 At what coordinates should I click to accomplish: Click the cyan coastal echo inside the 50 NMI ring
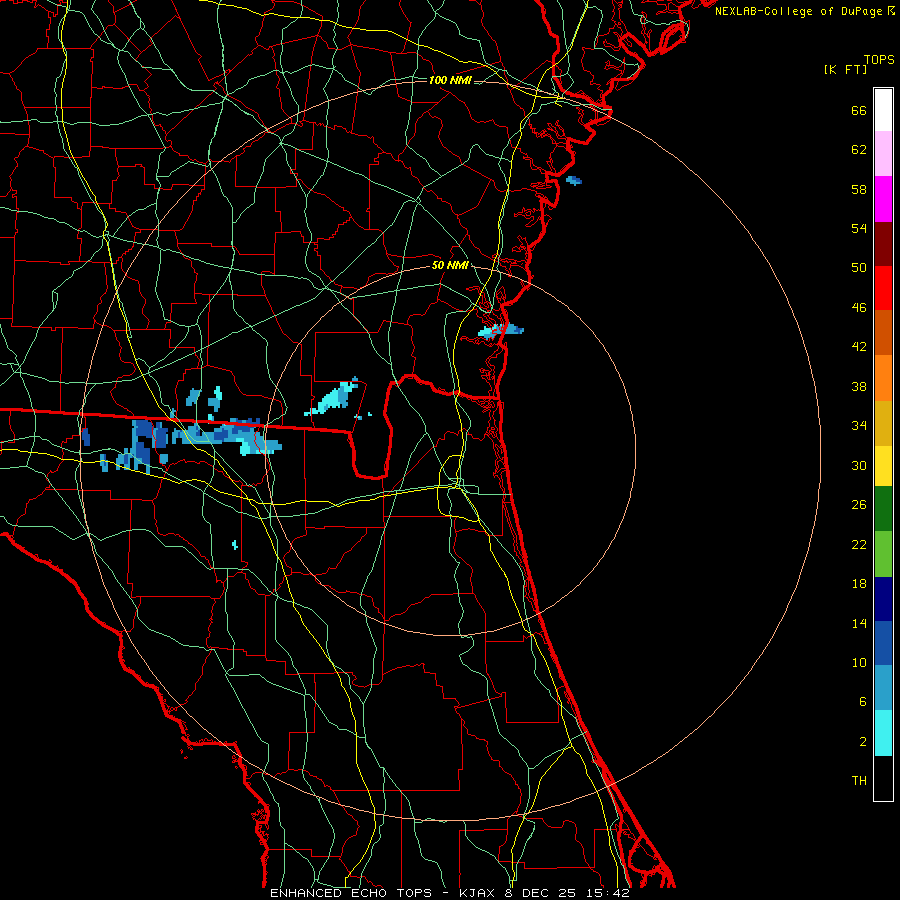click(x=501, y=331)
